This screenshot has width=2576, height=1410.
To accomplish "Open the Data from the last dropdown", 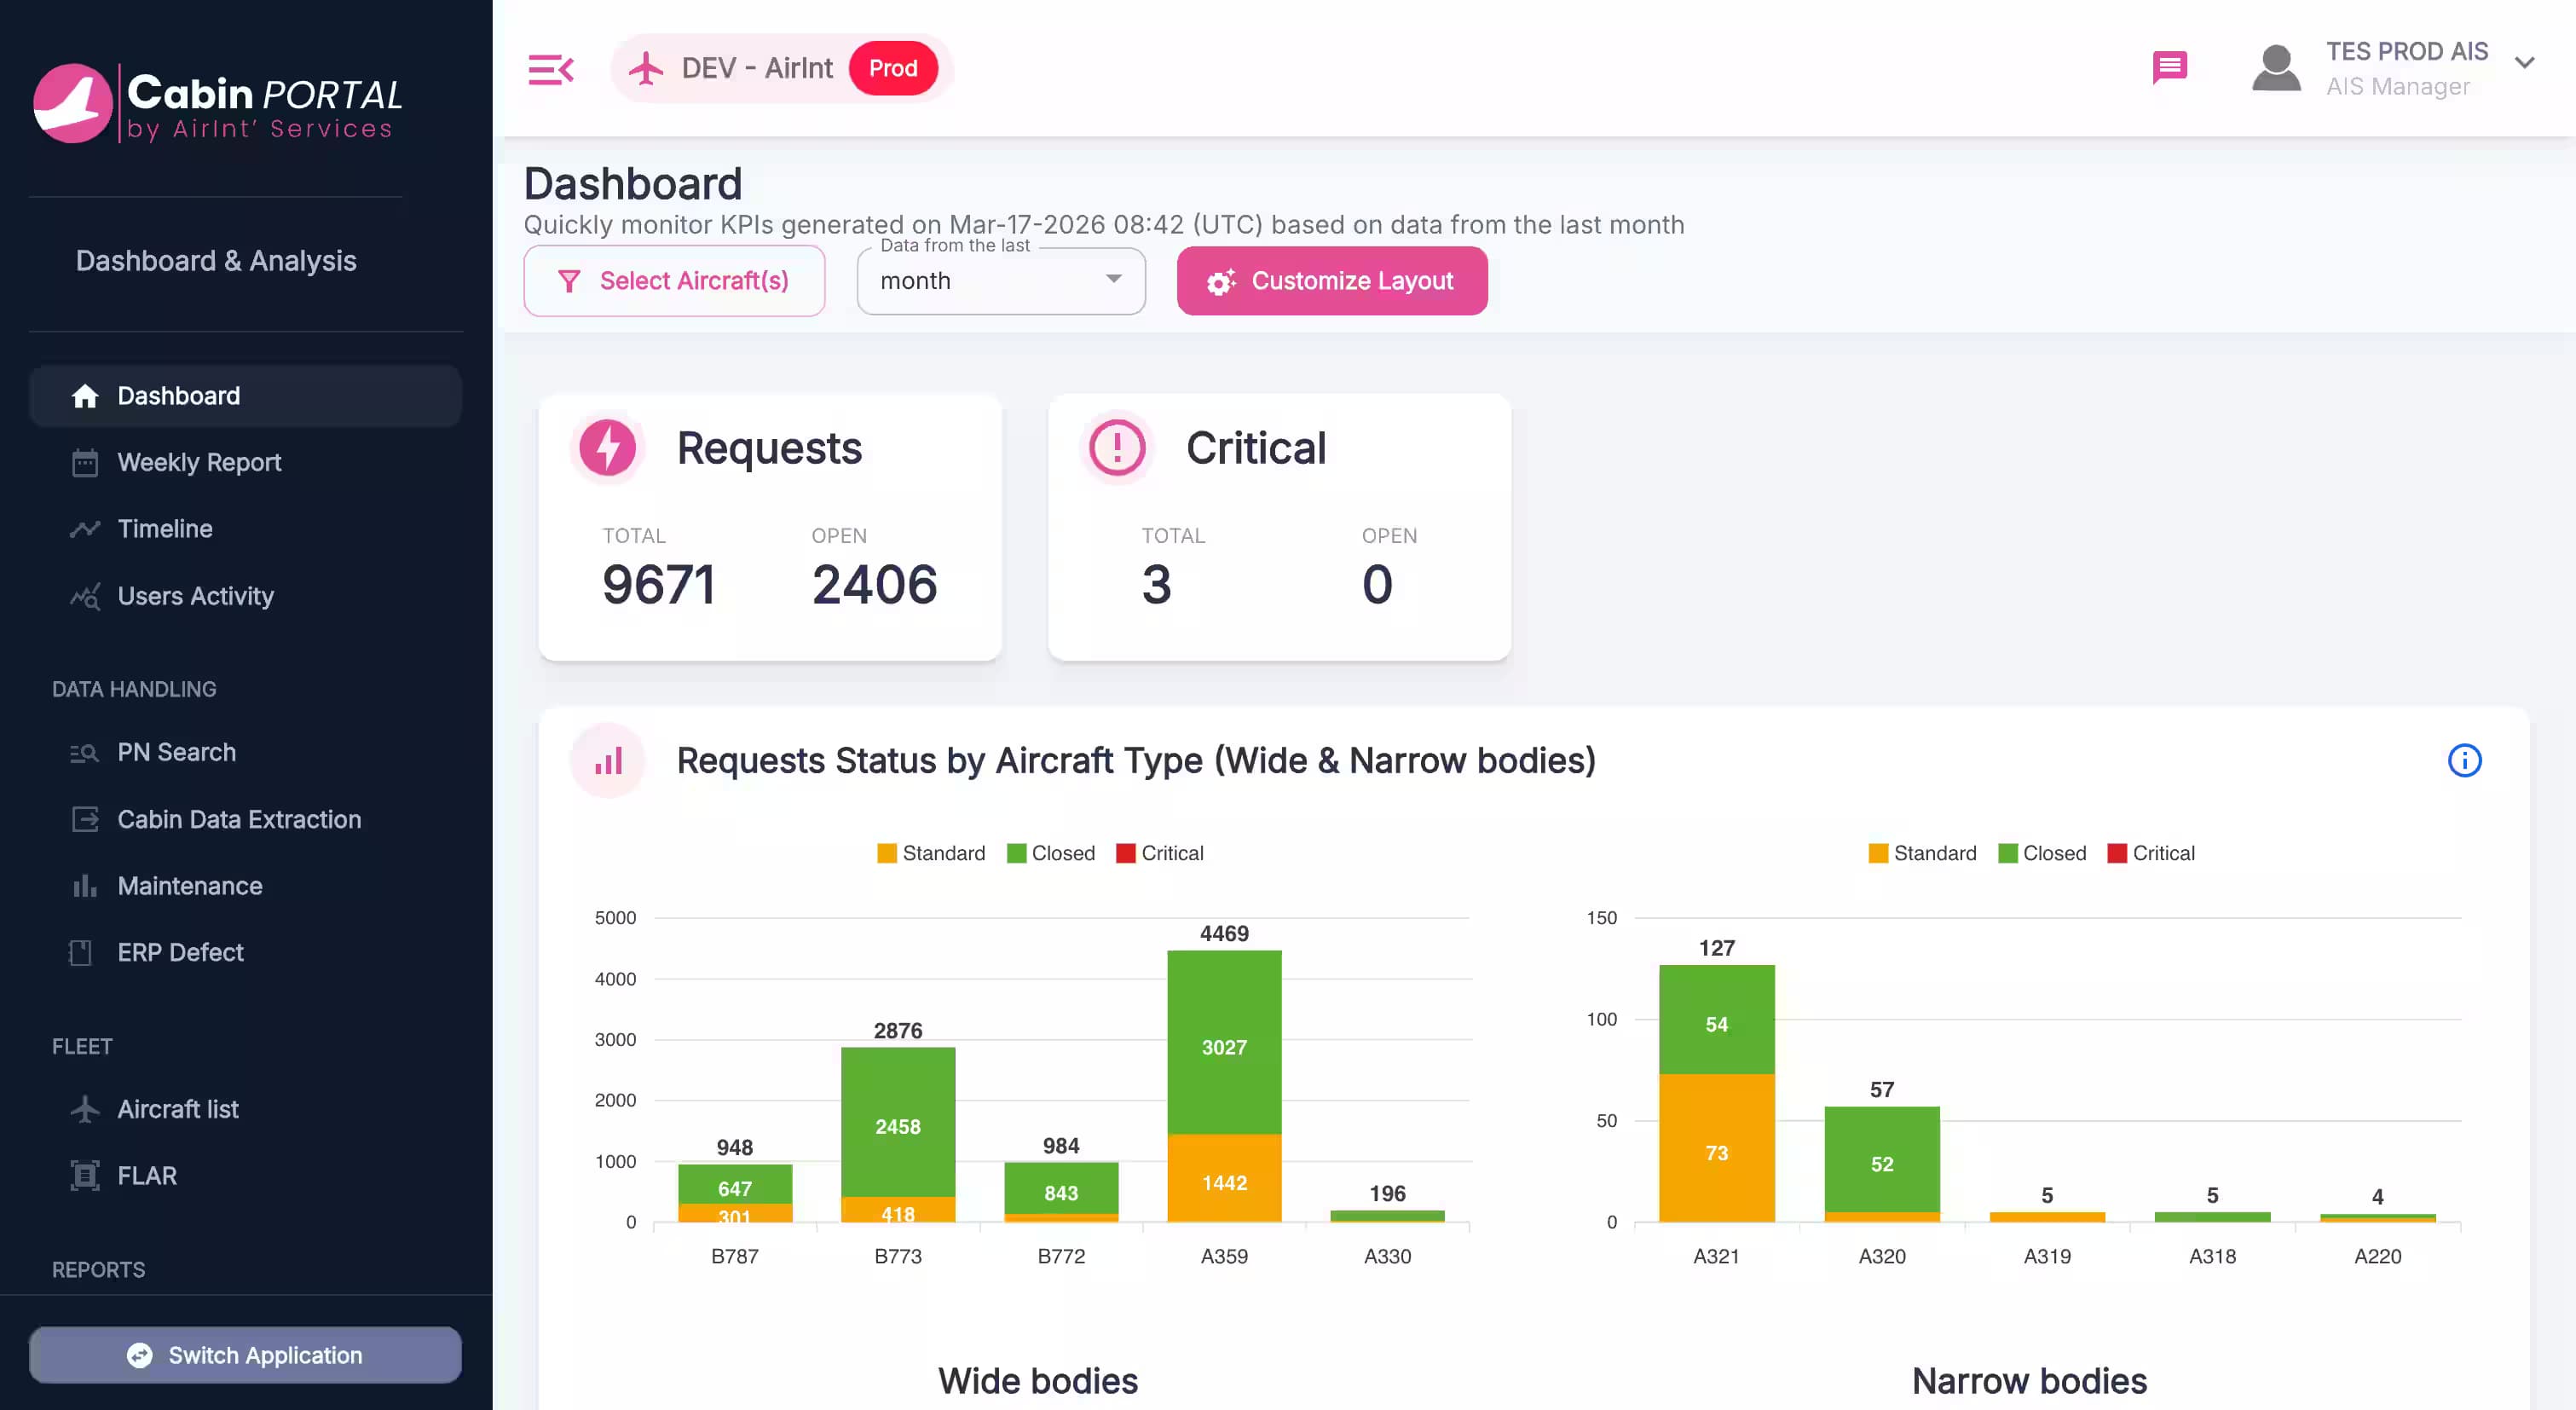I will 1000,281.
